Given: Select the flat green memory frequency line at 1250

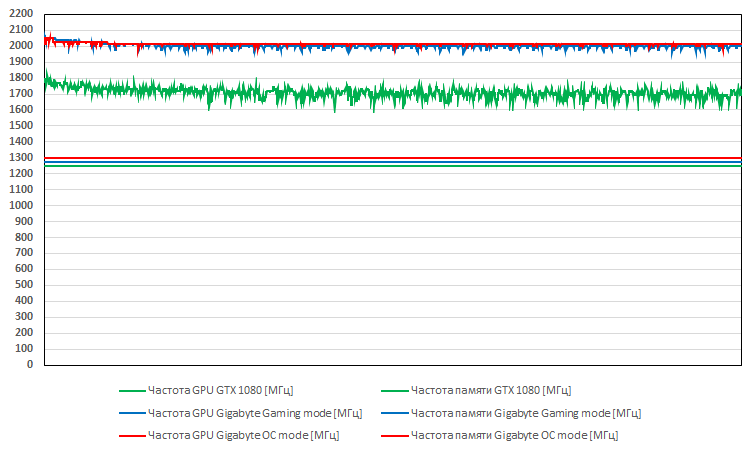Looking at the screenshot, I should click(400, 166).
